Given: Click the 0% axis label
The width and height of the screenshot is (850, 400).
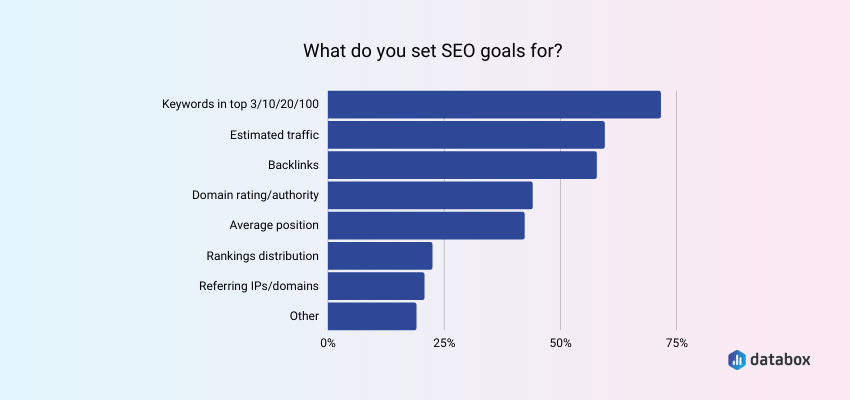Looking at the screenshot, I should [328, 343].
